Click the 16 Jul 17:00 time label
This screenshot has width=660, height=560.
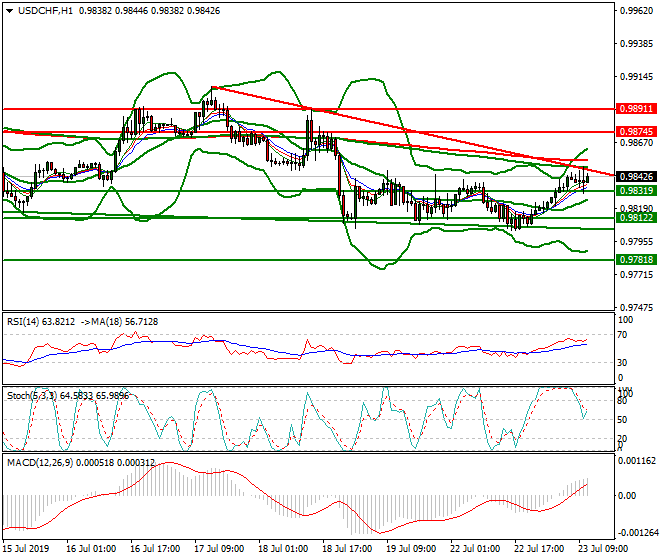155,549
